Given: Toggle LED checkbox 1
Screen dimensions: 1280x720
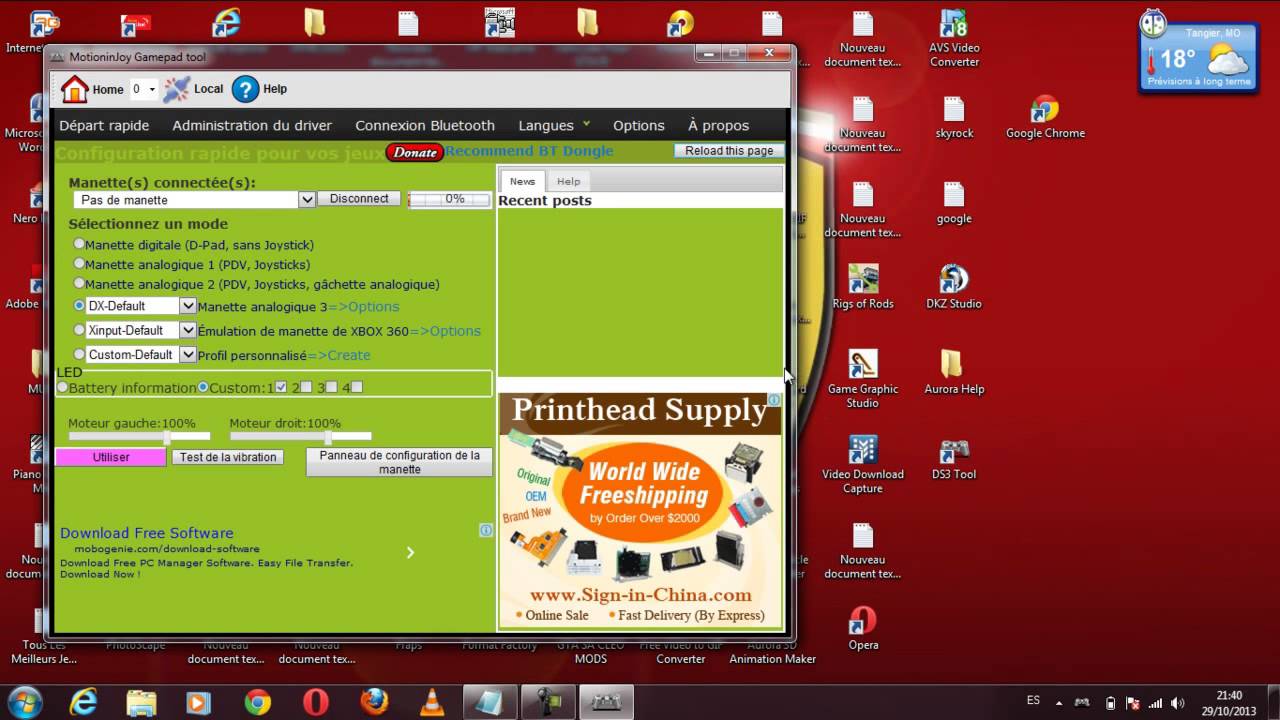Looking at the screenshot, I should point(282,387).
